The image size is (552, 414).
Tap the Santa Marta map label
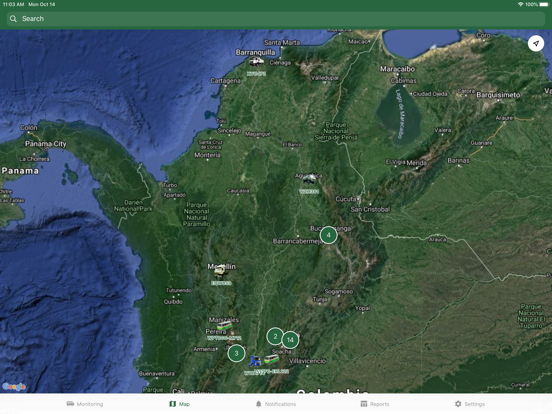click(282, 43)
